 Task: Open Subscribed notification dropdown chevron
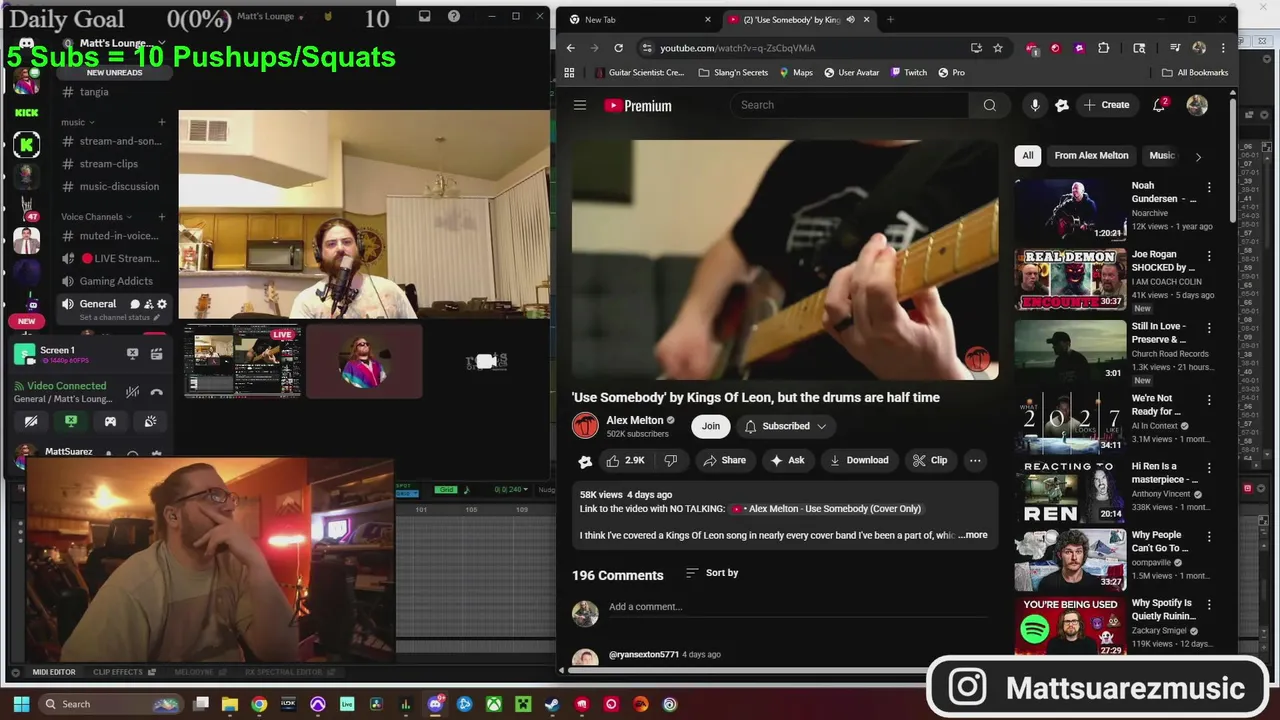[822, 426]
